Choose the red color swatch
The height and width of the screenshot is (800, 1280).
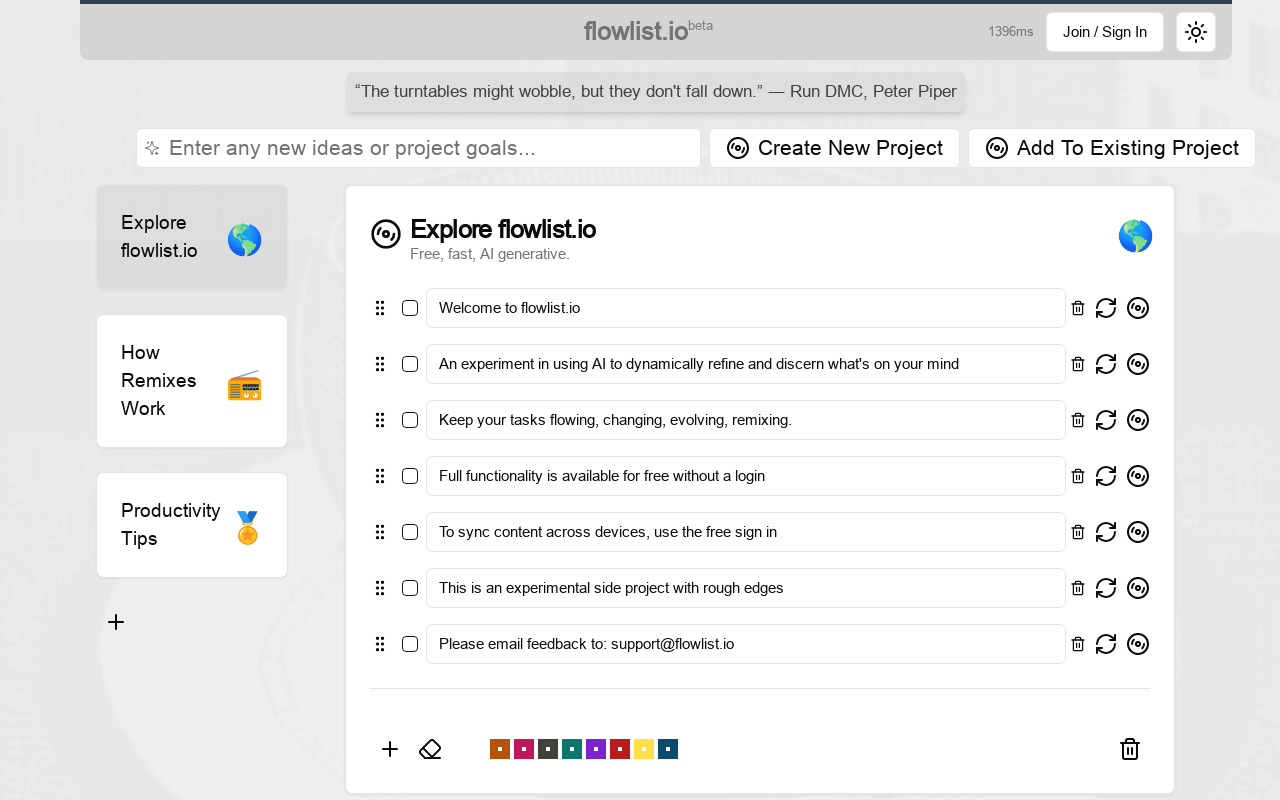coord(620,749)
